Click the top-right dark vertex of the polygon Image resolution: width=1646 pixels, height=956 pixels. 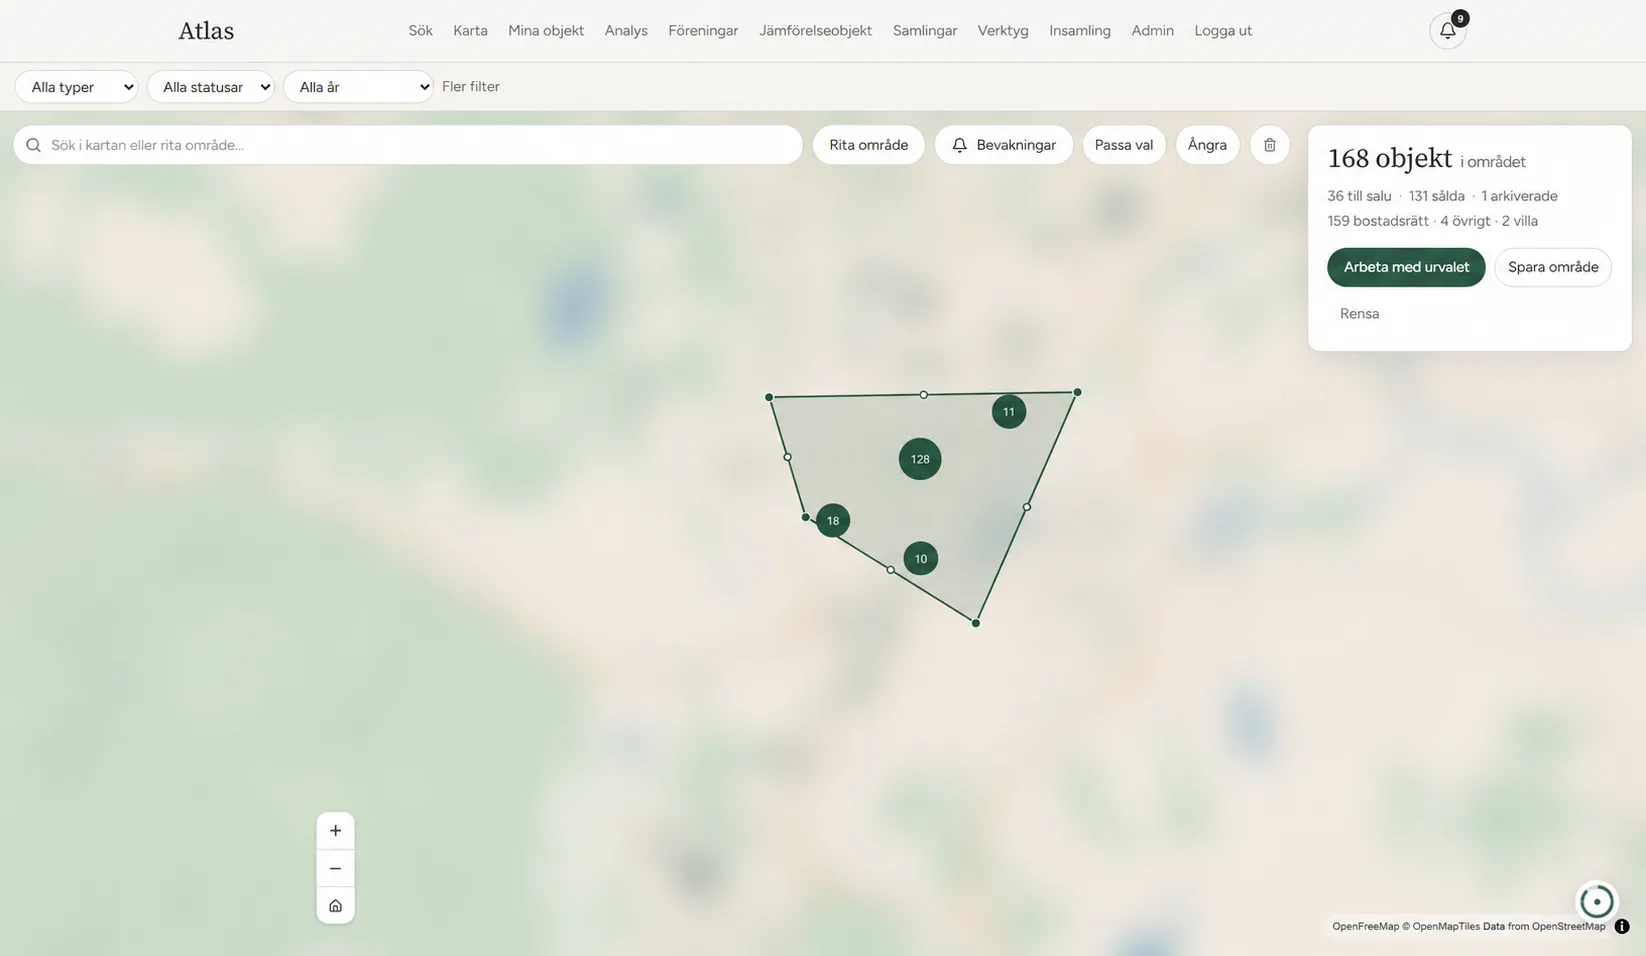coord(1077,392)
